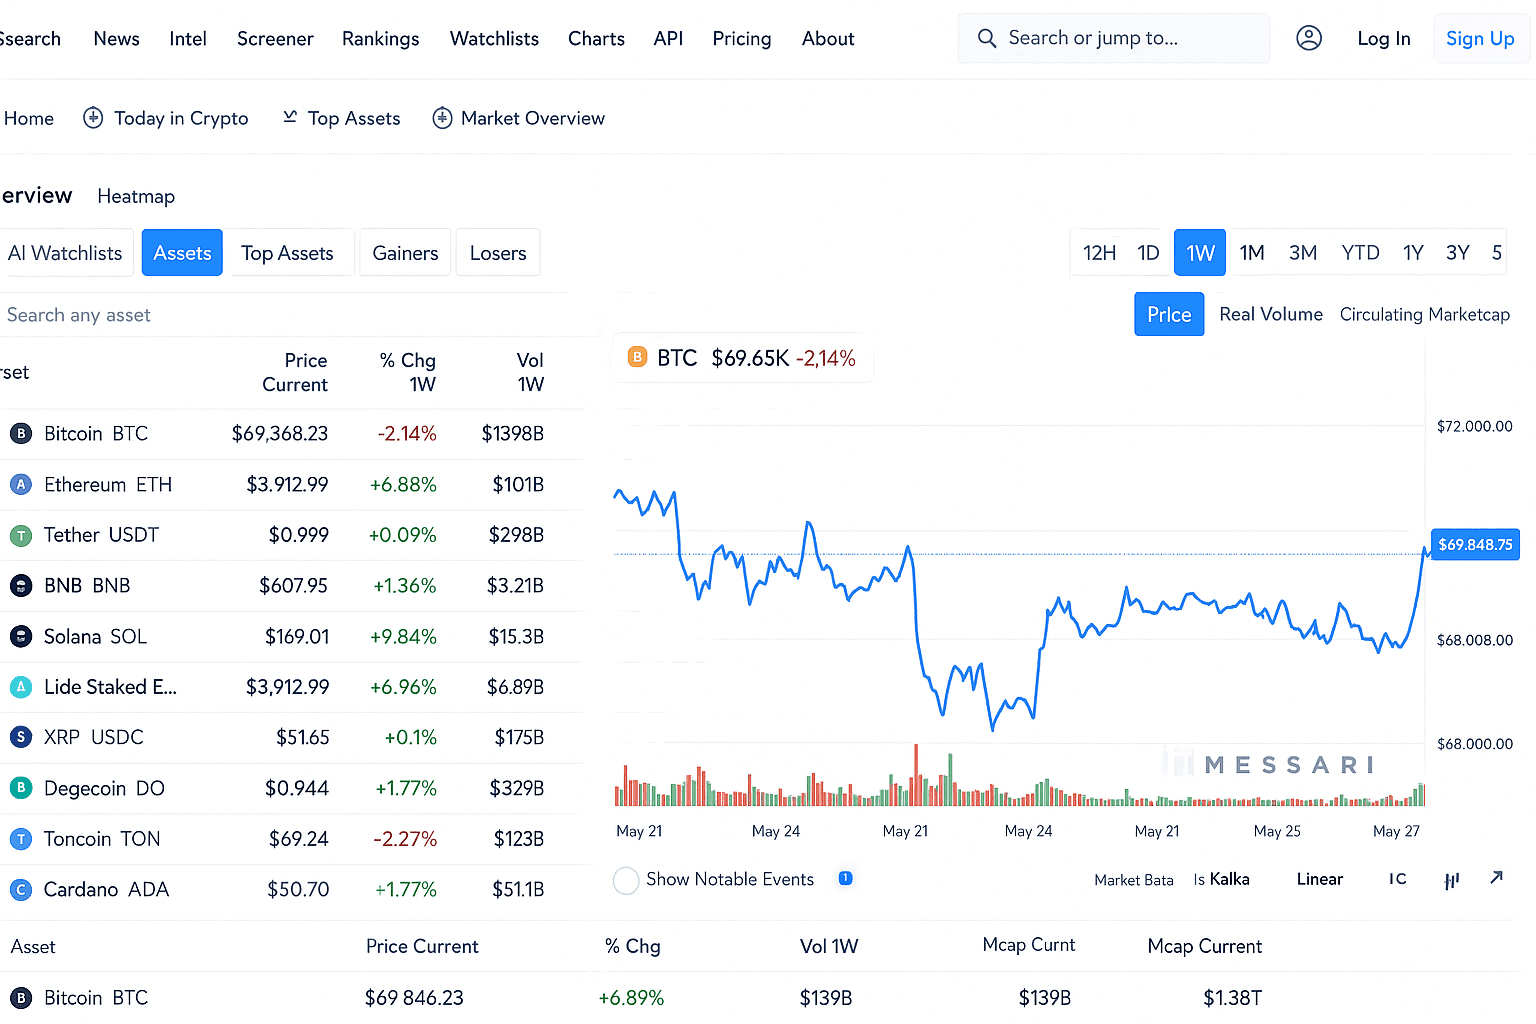This screenshot has width=1536, height=1024.
Task: Click the $69.848.75 price marker
Action: point(1475,544)
